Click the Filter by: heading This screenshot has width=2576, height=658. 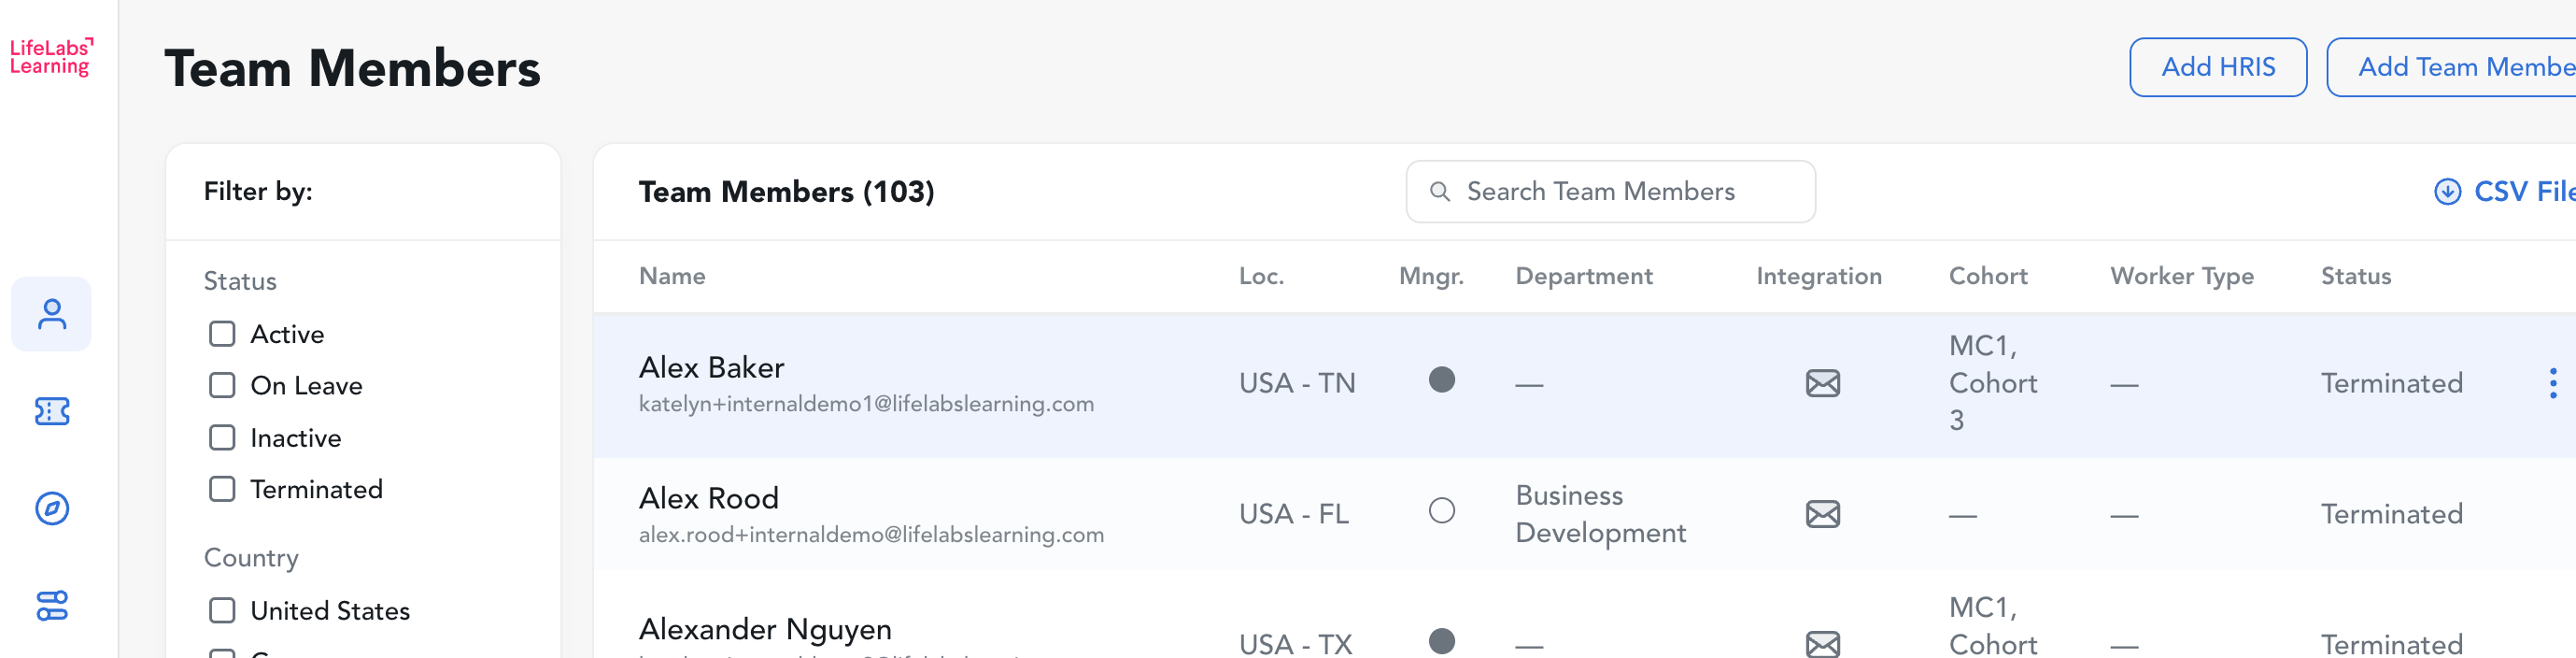pyautogui.click(x=258, y=191)
